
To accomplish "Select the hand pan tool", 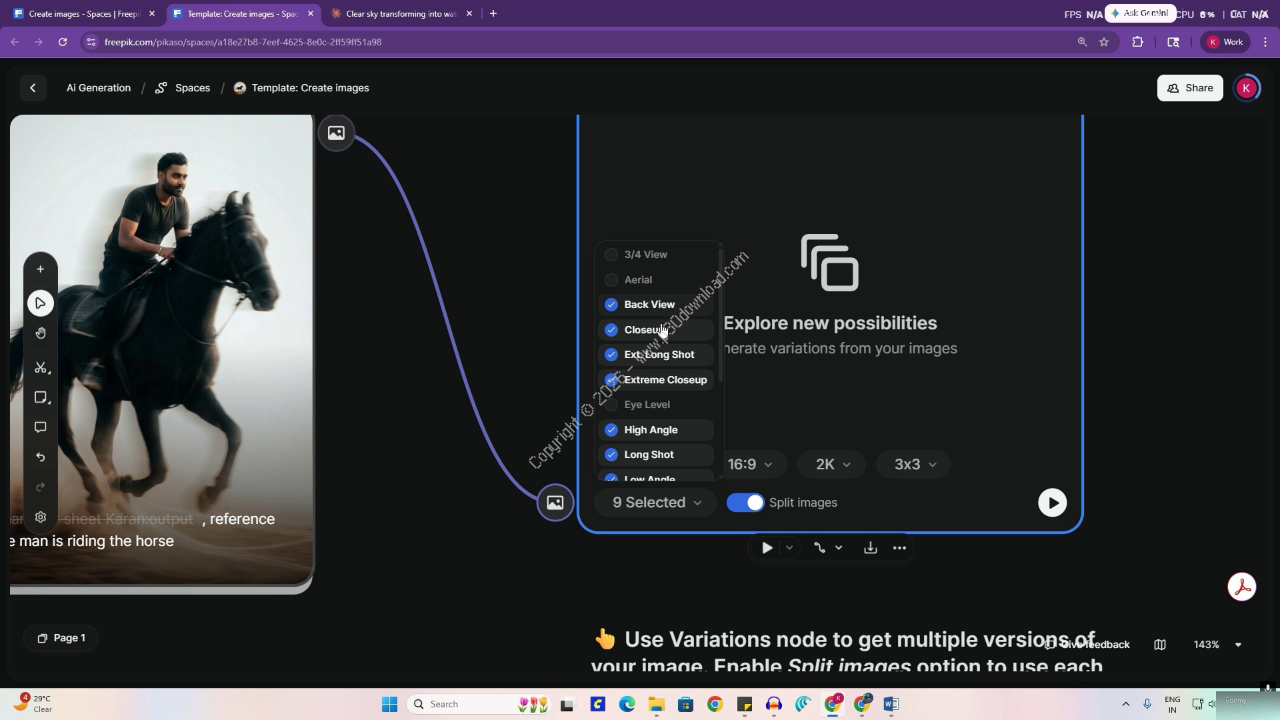I will point(40,333).
